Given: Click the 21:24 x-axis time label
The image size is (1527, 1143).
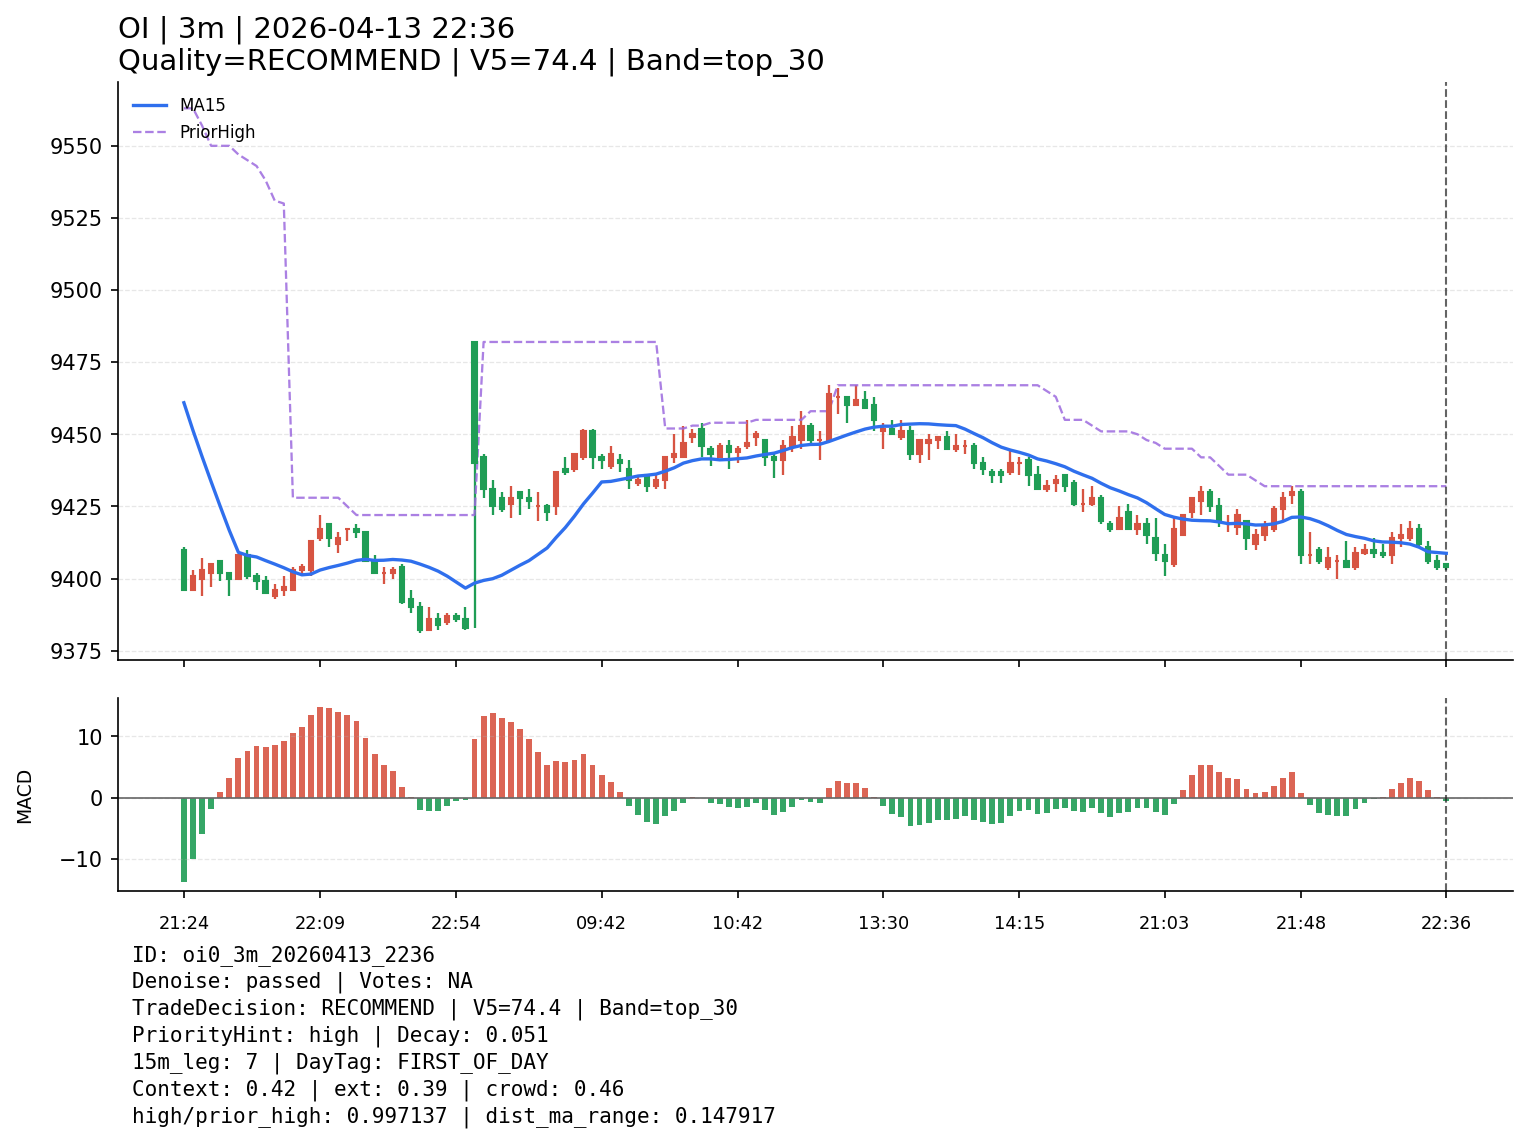Looking at the screenshot, I should click(x=184, y=923).
